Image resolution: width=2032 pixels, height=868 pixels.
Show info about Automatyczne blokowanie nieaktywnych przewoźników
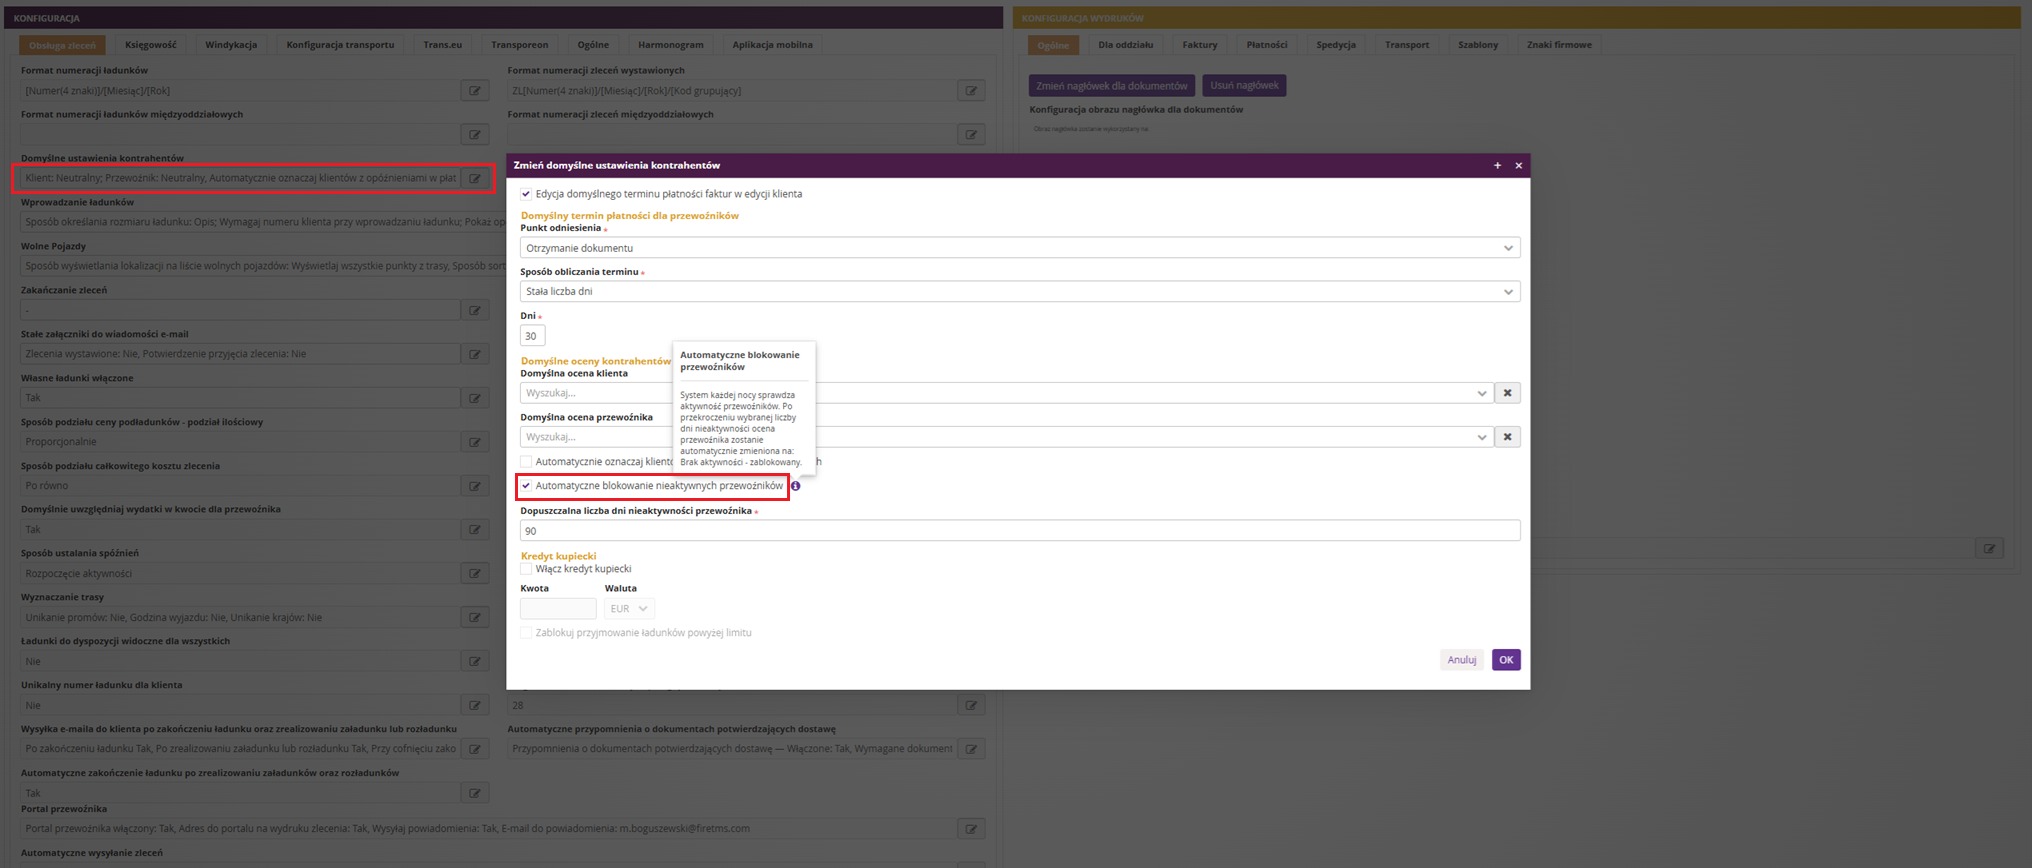tap(796, 486)
